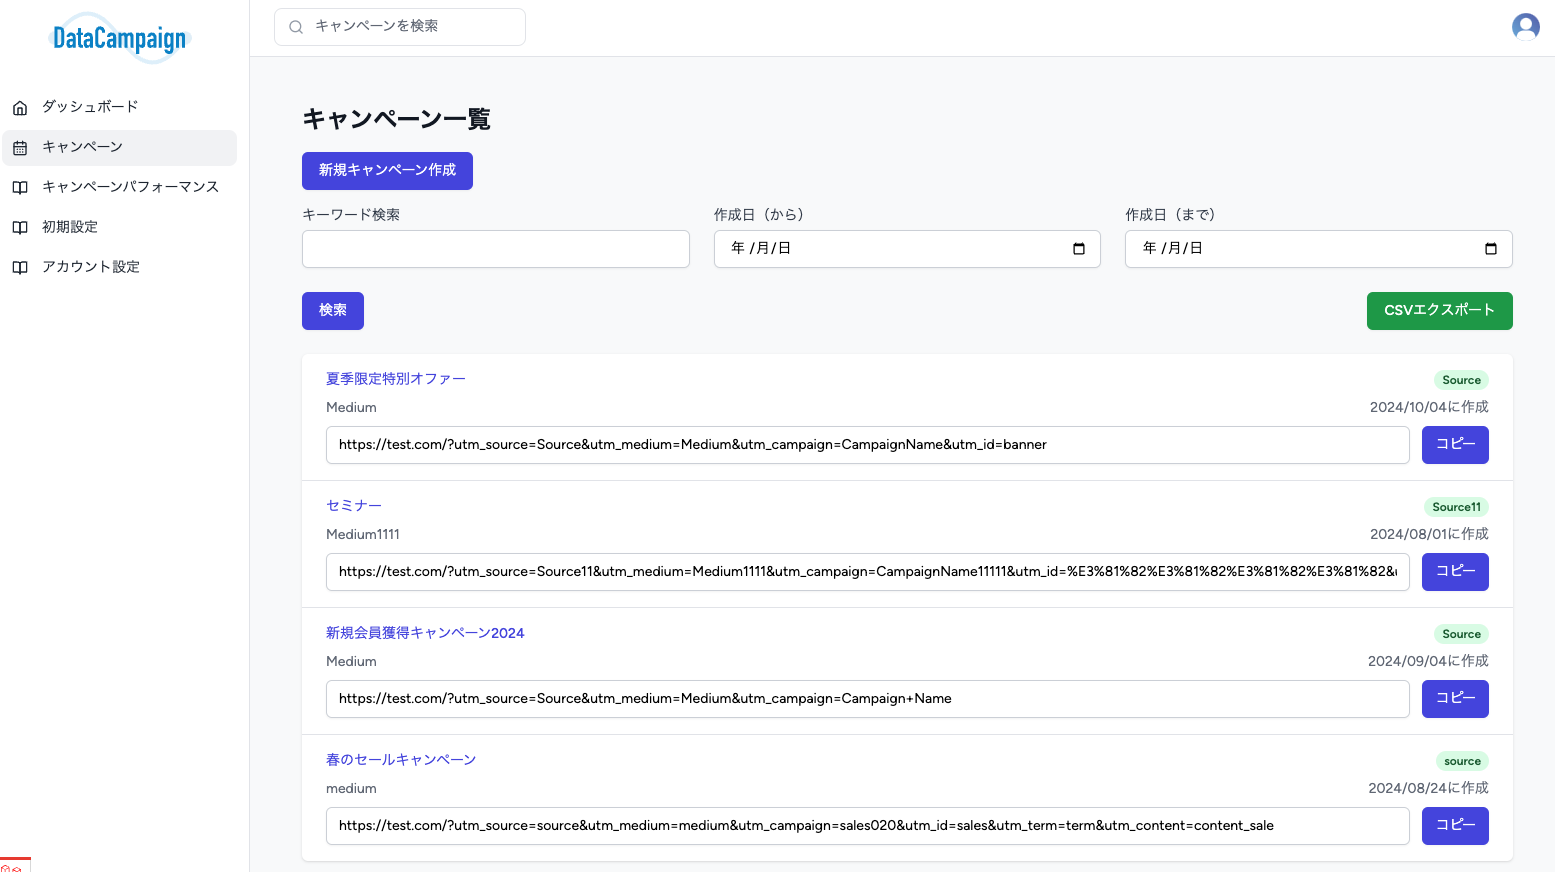Click the home icon beside ダッシュボード
Image resolution: width=1555 pixels, height=872 pixels.
pyautogui.click(x=20, y=108)
